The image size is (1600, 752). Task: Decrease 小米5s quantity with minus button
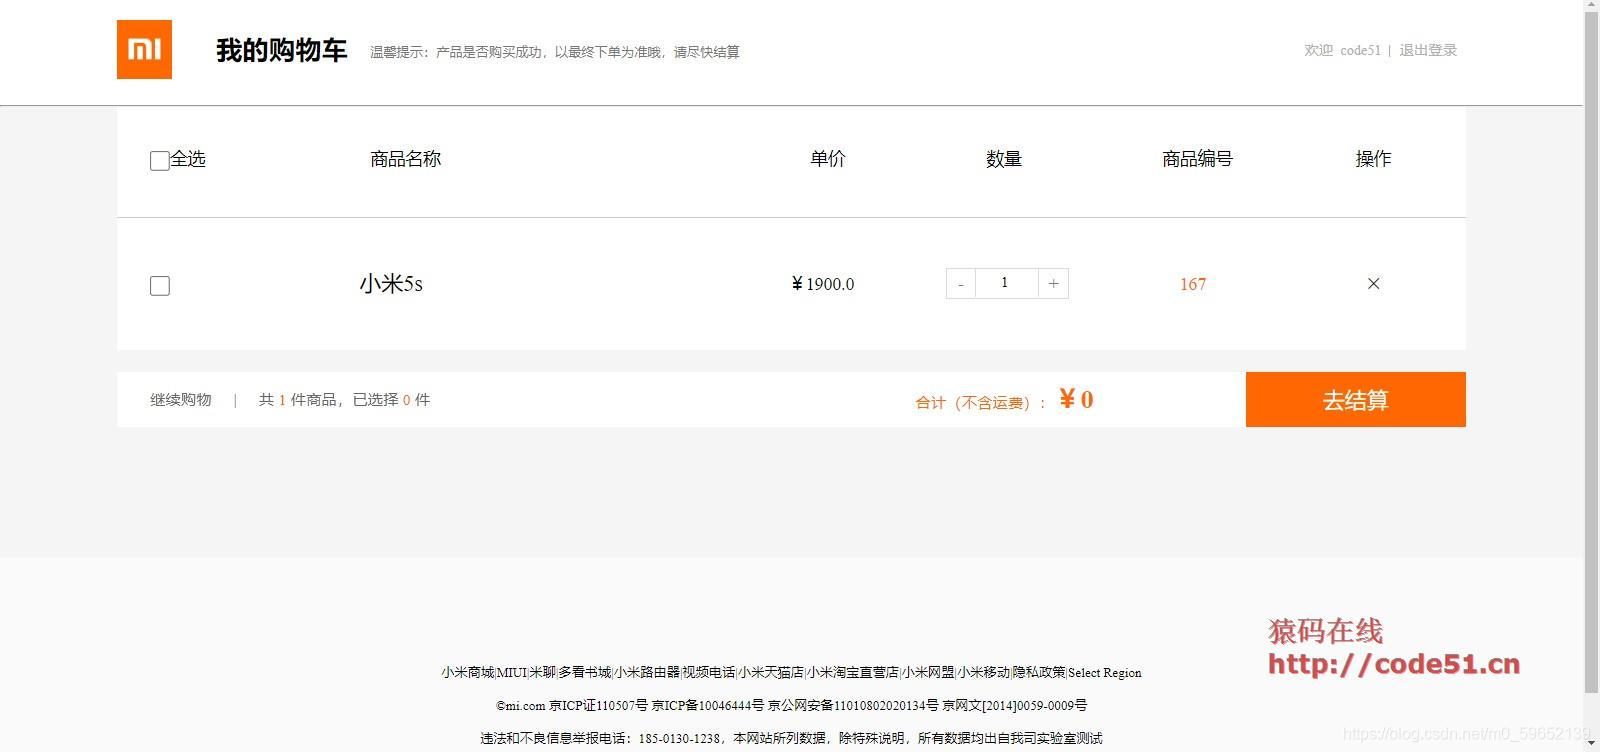[960, 284]
